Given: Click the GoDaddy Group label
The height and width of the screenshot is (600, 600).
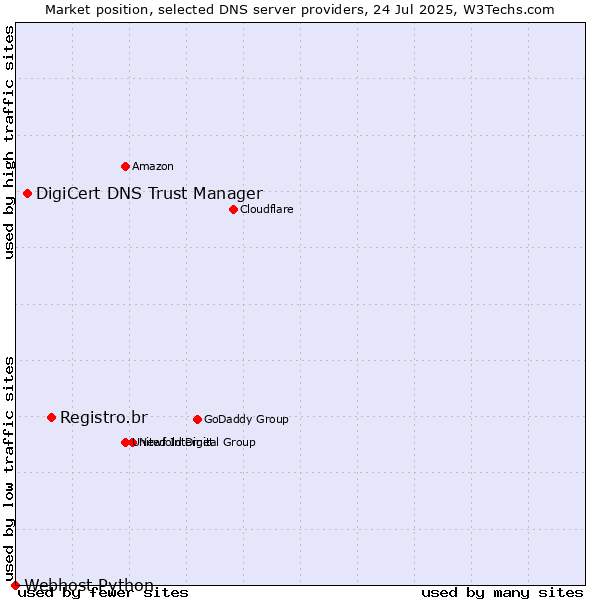Looking at the screenshot, I should click(x=246, y=419).
